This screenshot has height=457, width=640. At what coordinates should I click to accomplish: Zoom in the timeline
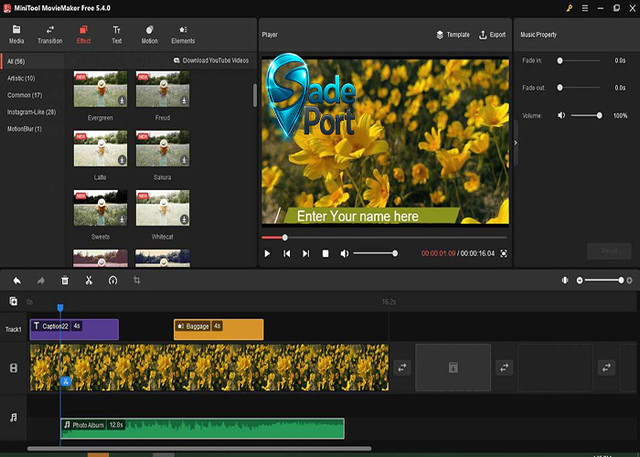click(x=629, y=280)
